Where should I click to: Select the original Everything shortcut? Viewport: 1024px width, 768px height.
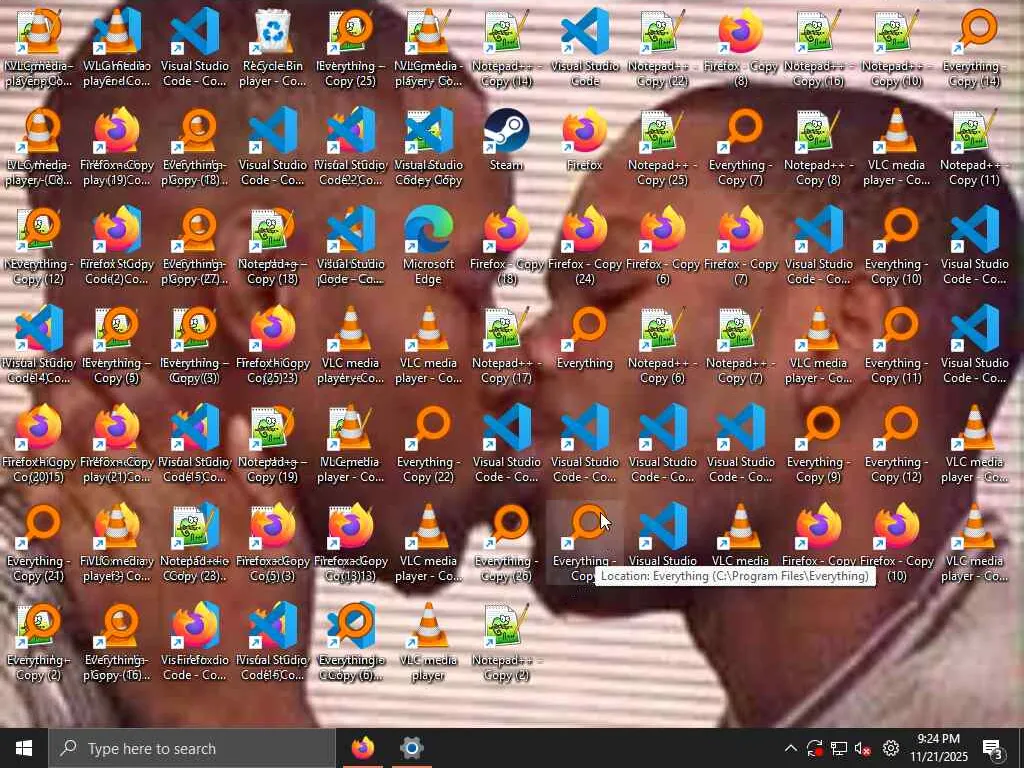point(584,338)
